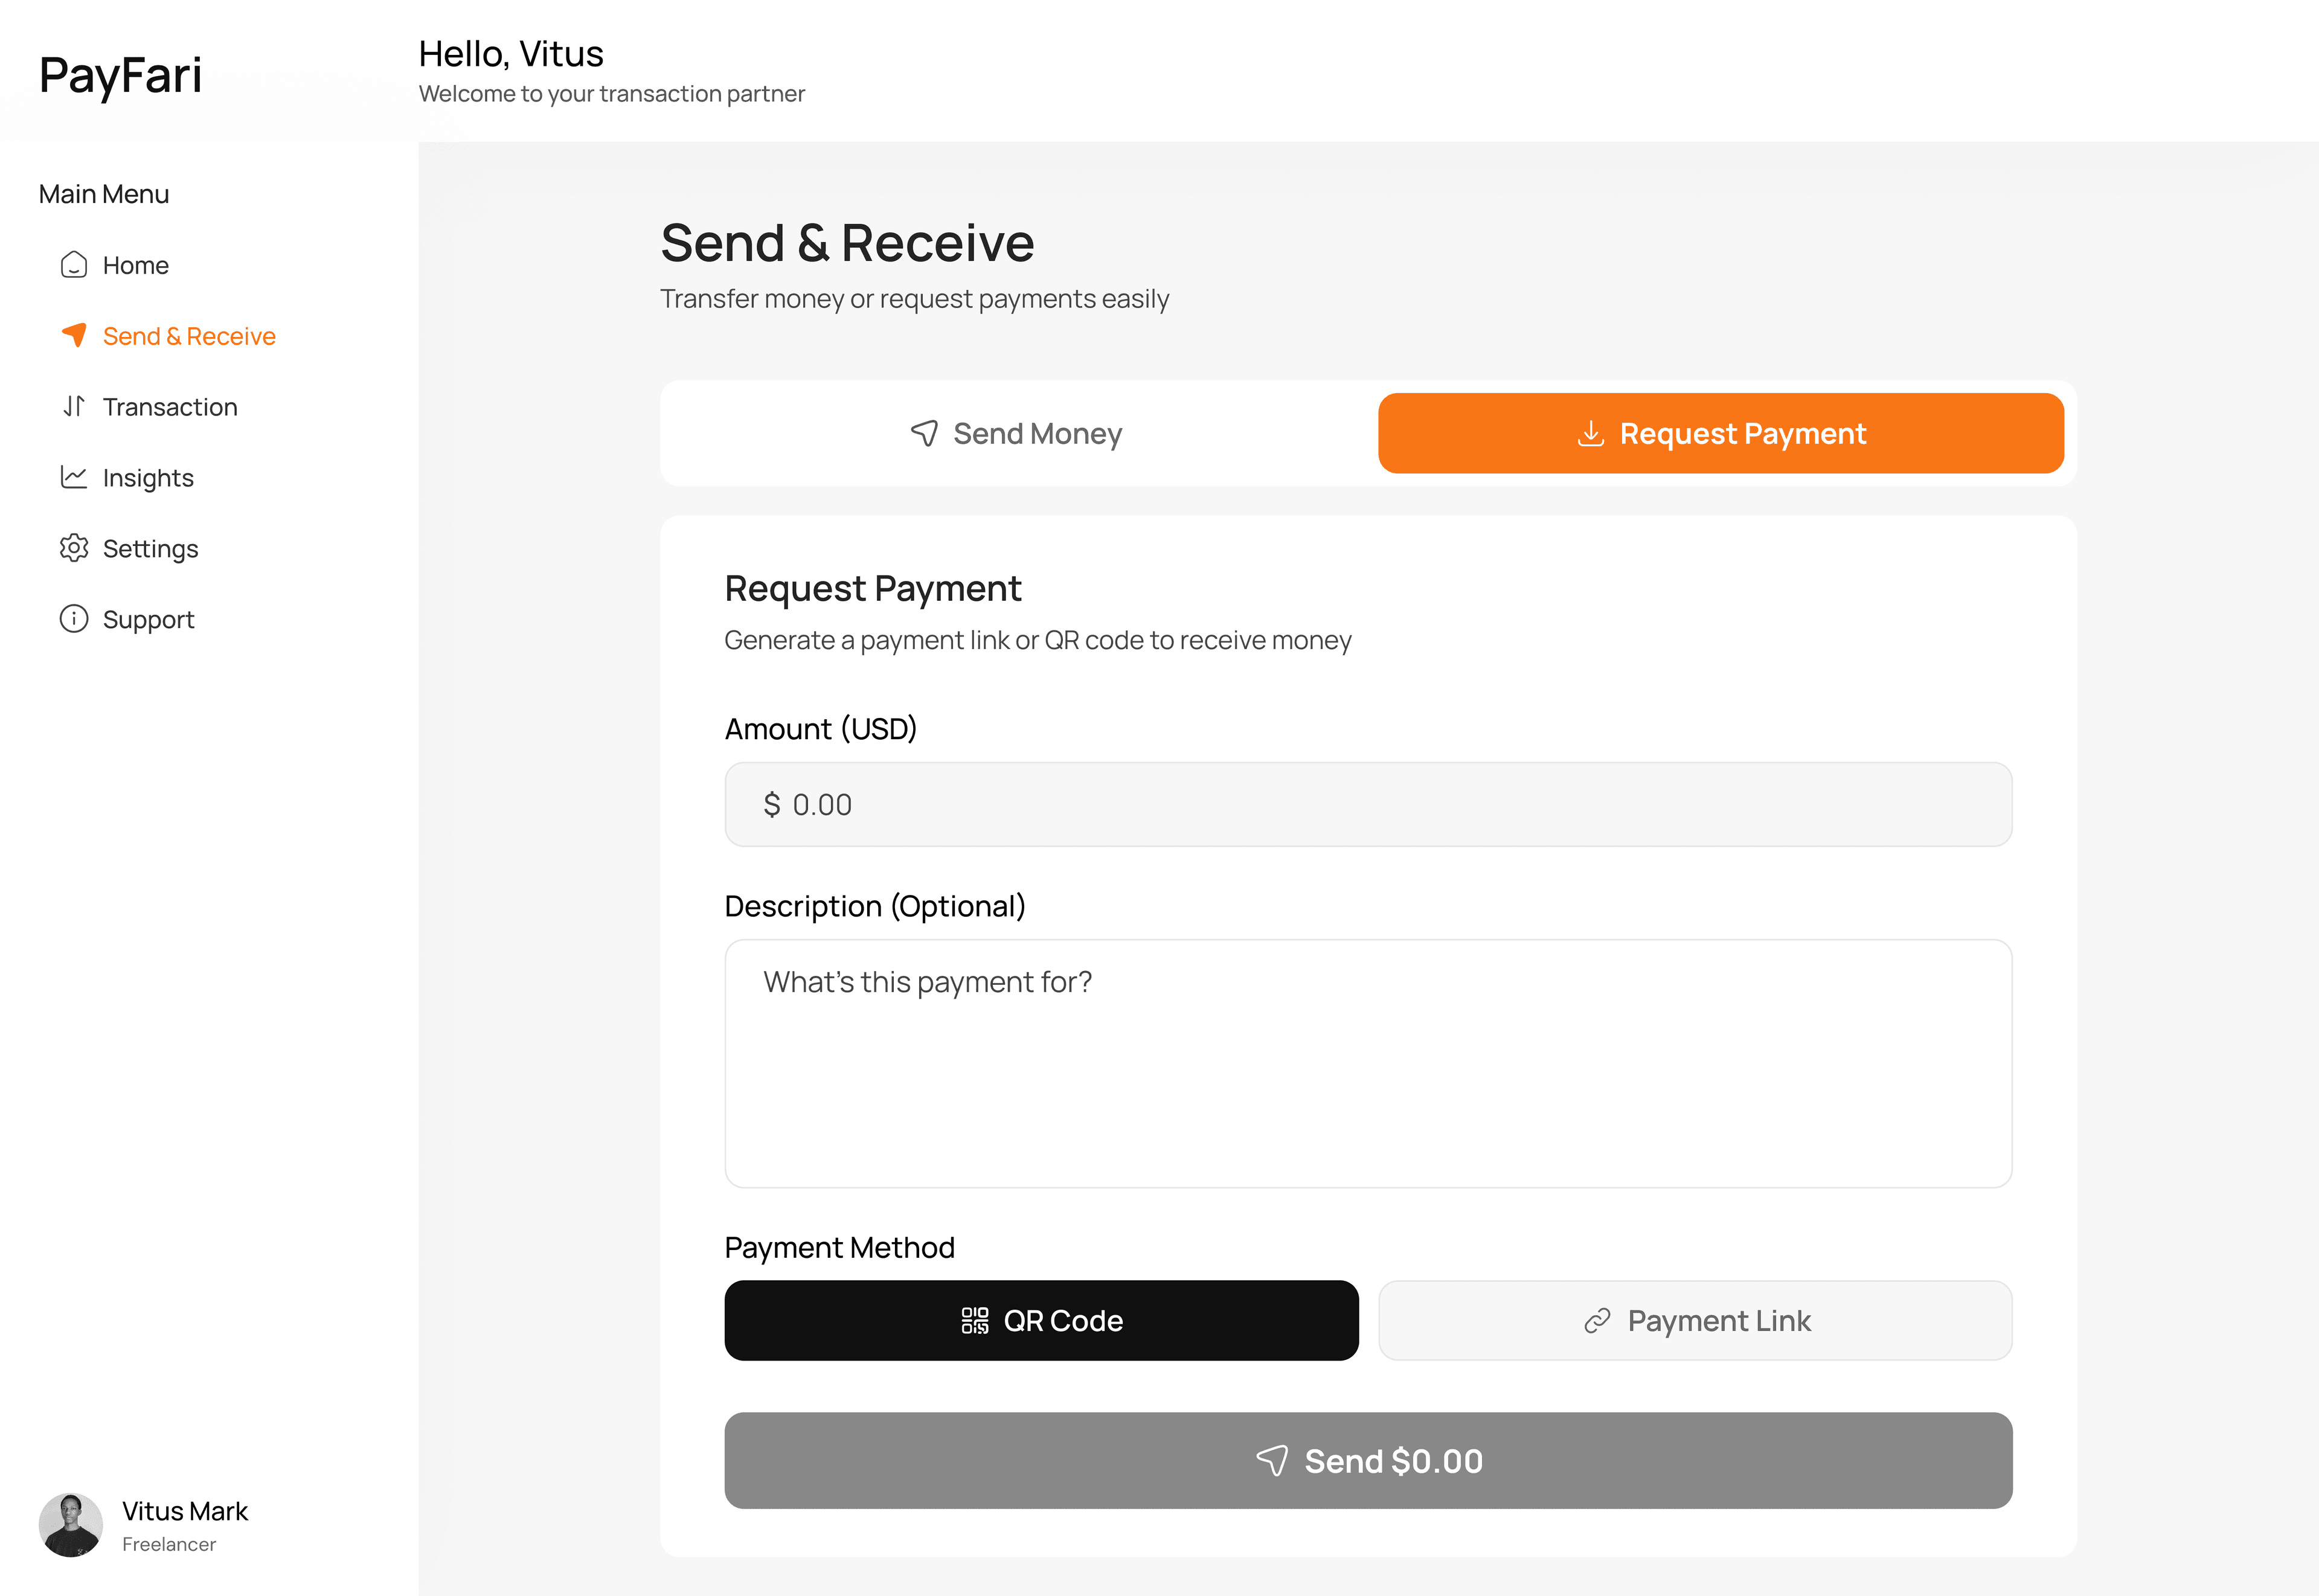Go to Settings in the sidebar
This screenshot has width=2319, height=1596.
[150, 549]
